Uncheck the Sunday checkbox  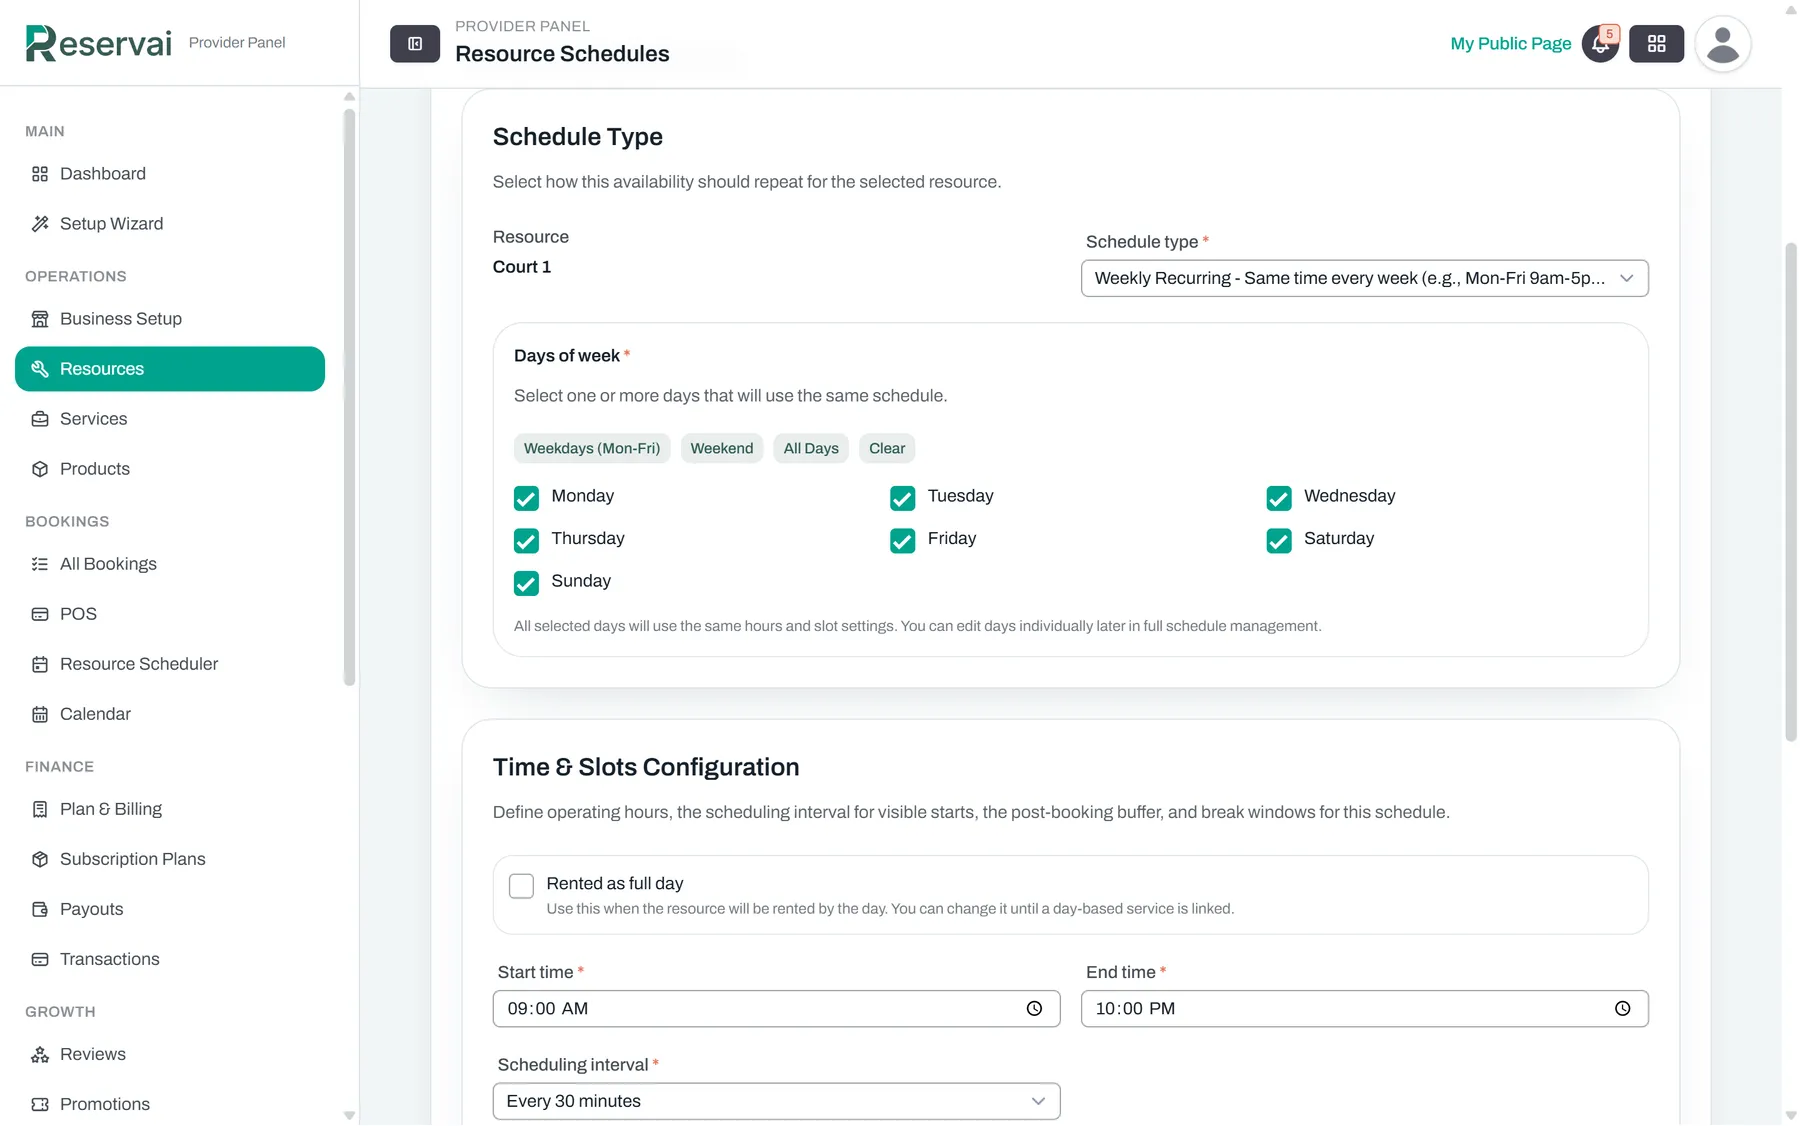tap(526, 583)
